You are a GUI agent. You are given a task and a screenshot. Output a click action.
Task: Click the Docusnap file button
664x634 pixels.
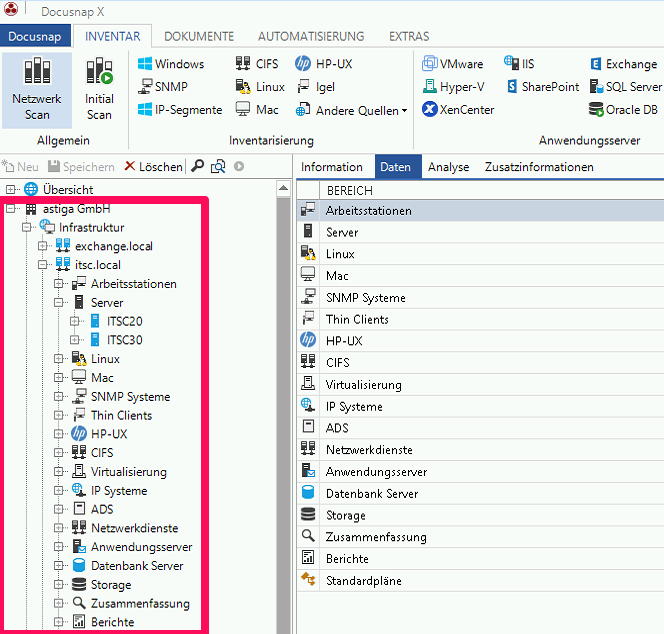click(x=35, y=36)
